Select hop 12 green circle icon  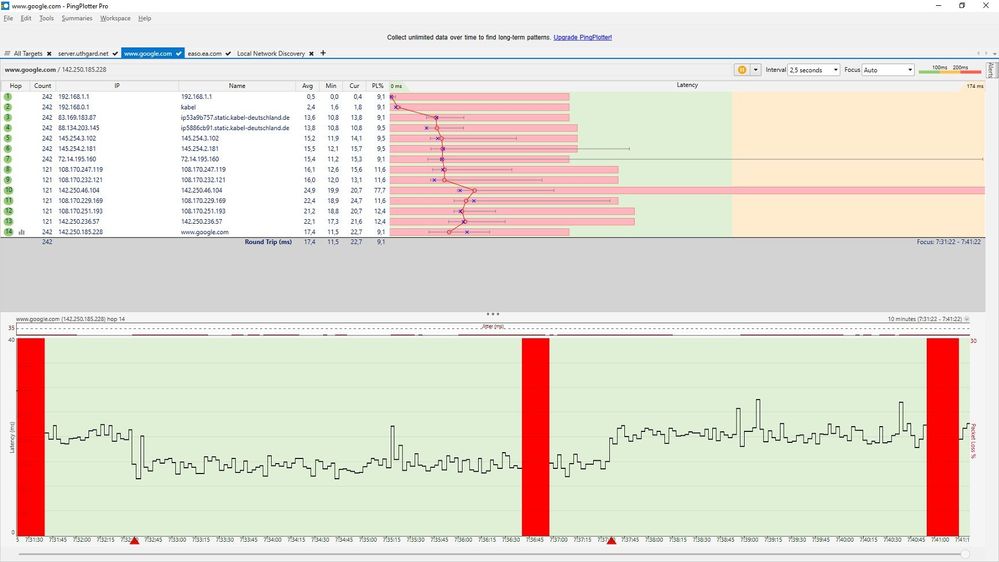point(8,211)
